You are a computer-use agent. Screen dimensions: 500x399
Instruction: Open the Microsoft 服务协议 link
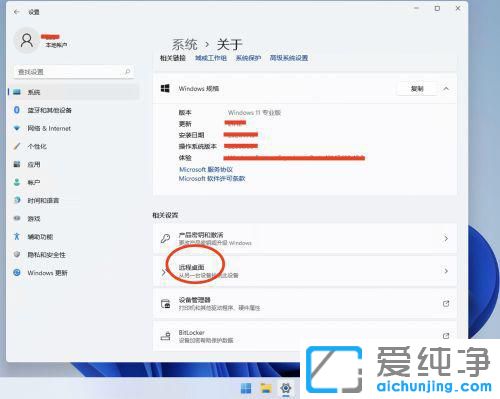(206, 169)
